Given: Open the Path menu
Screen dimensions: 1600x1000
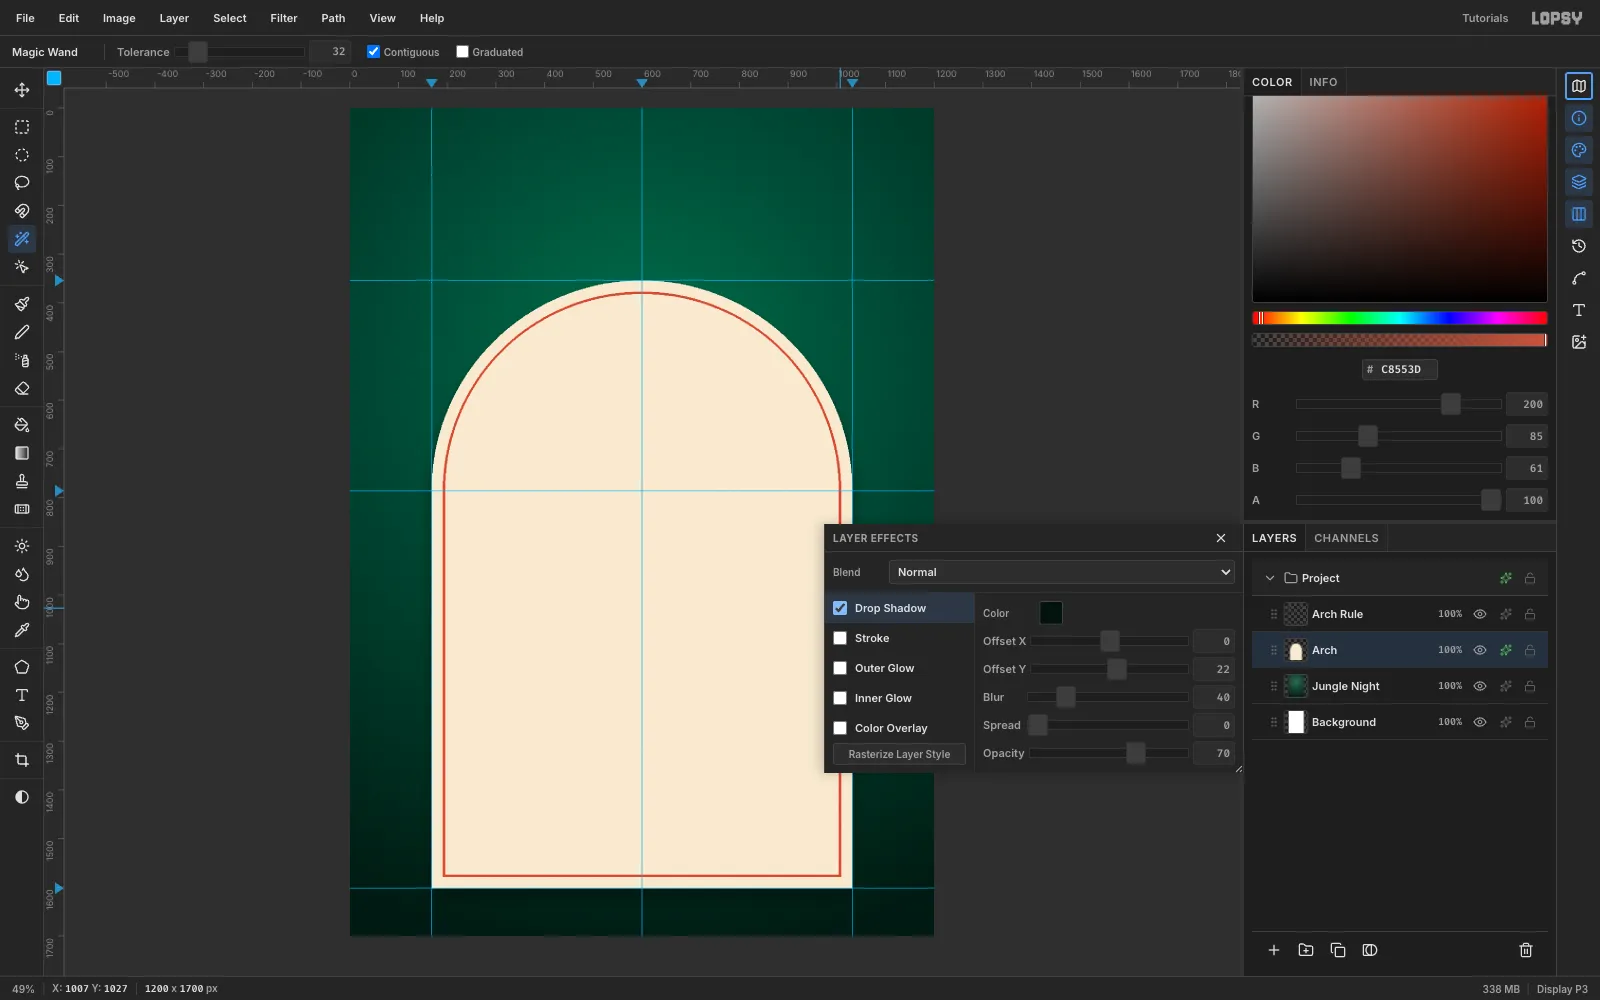Looking at the screenshot, I should point(333,18).
